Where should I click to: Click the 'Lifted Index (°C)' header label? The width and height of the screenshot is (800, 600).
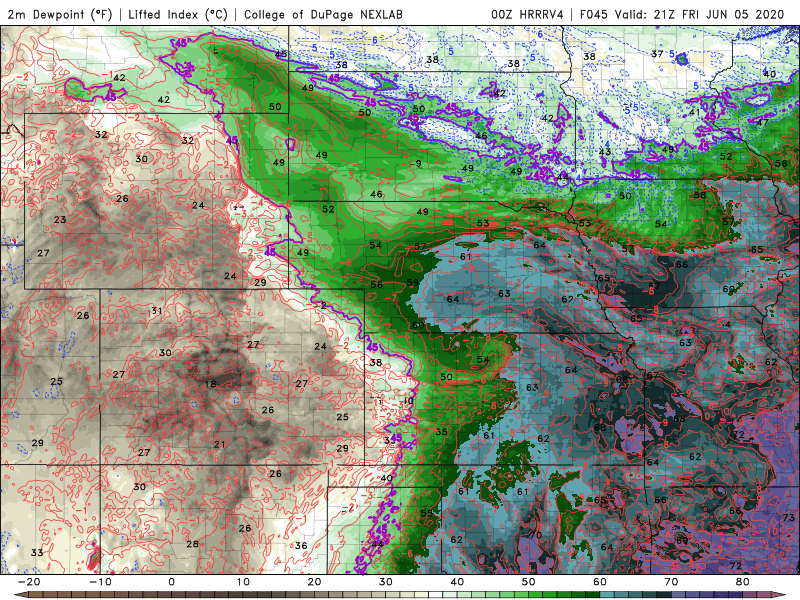point(178,14)
